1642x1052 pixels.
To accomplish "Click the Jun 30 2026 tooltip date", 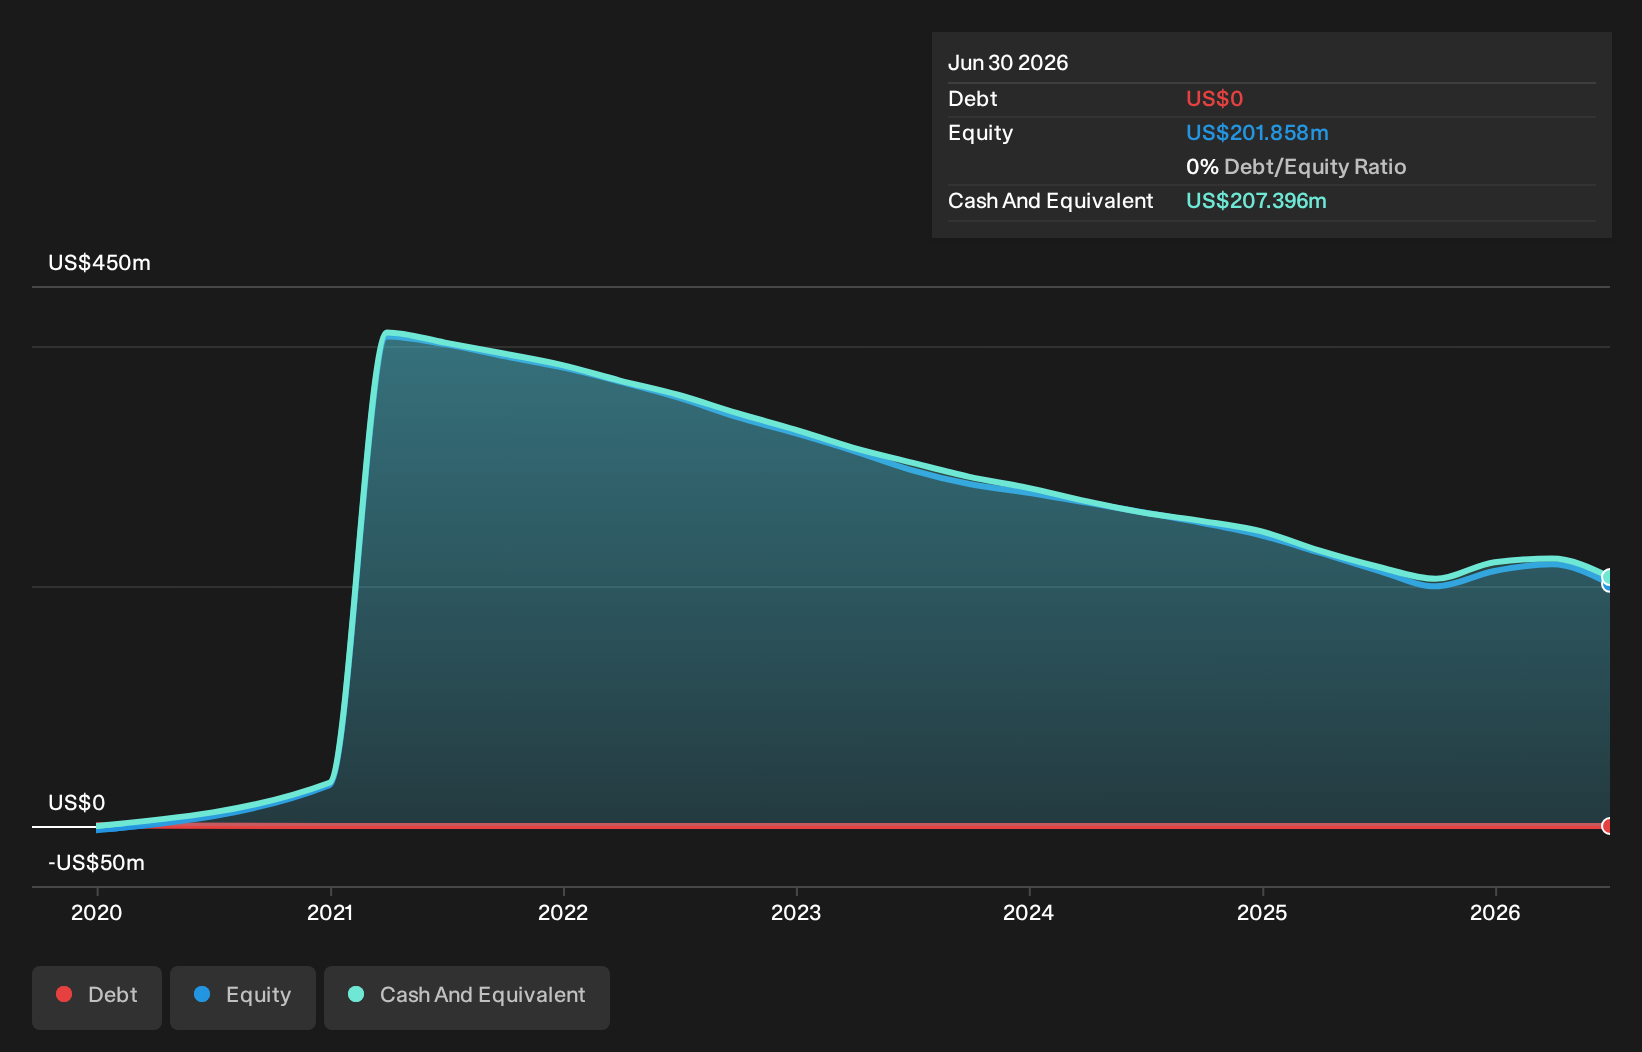I will point(1008,63).
